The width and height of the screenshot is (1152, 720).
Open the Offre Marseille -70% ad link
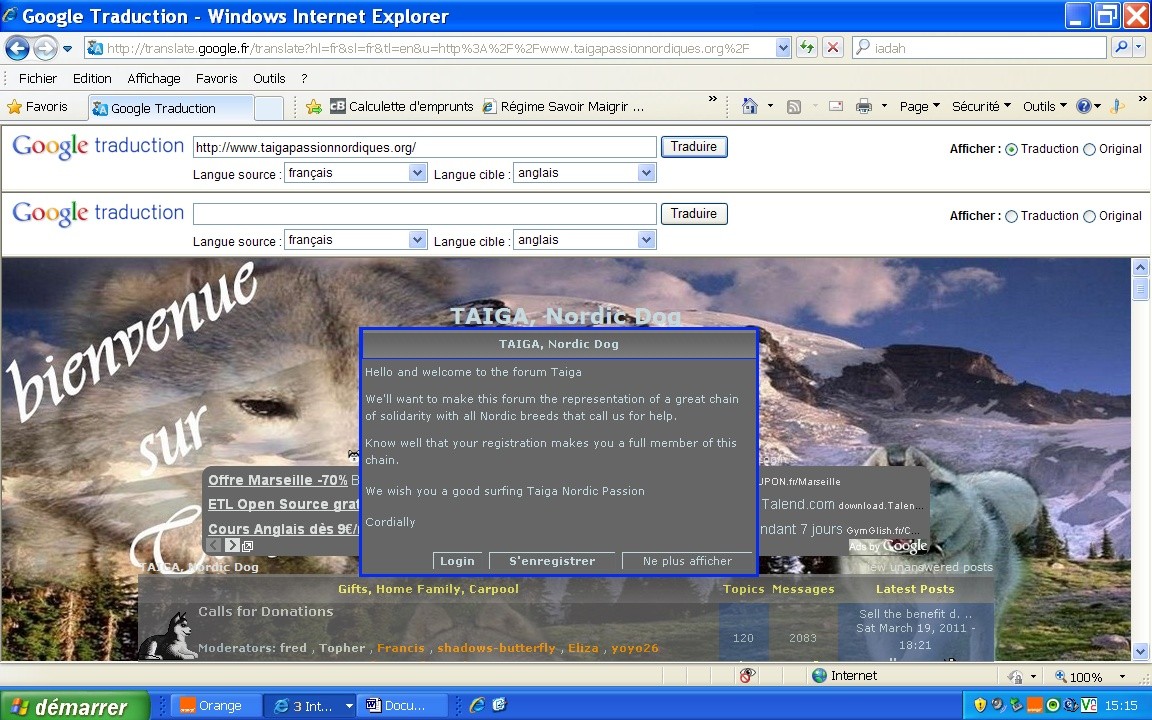click(278, 480)
